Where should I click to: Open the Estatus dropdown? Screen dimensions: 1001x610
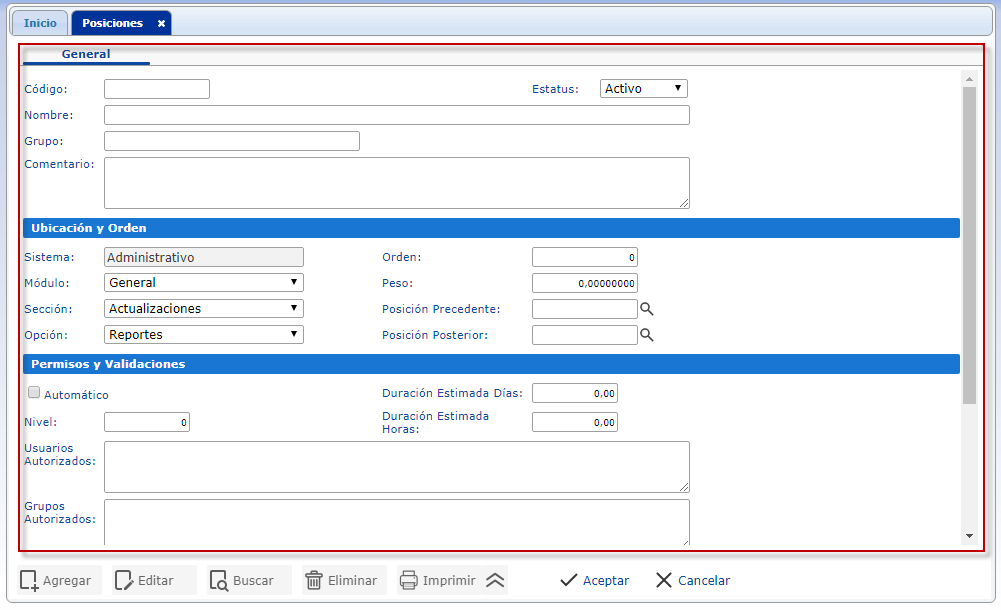(644, 89)
